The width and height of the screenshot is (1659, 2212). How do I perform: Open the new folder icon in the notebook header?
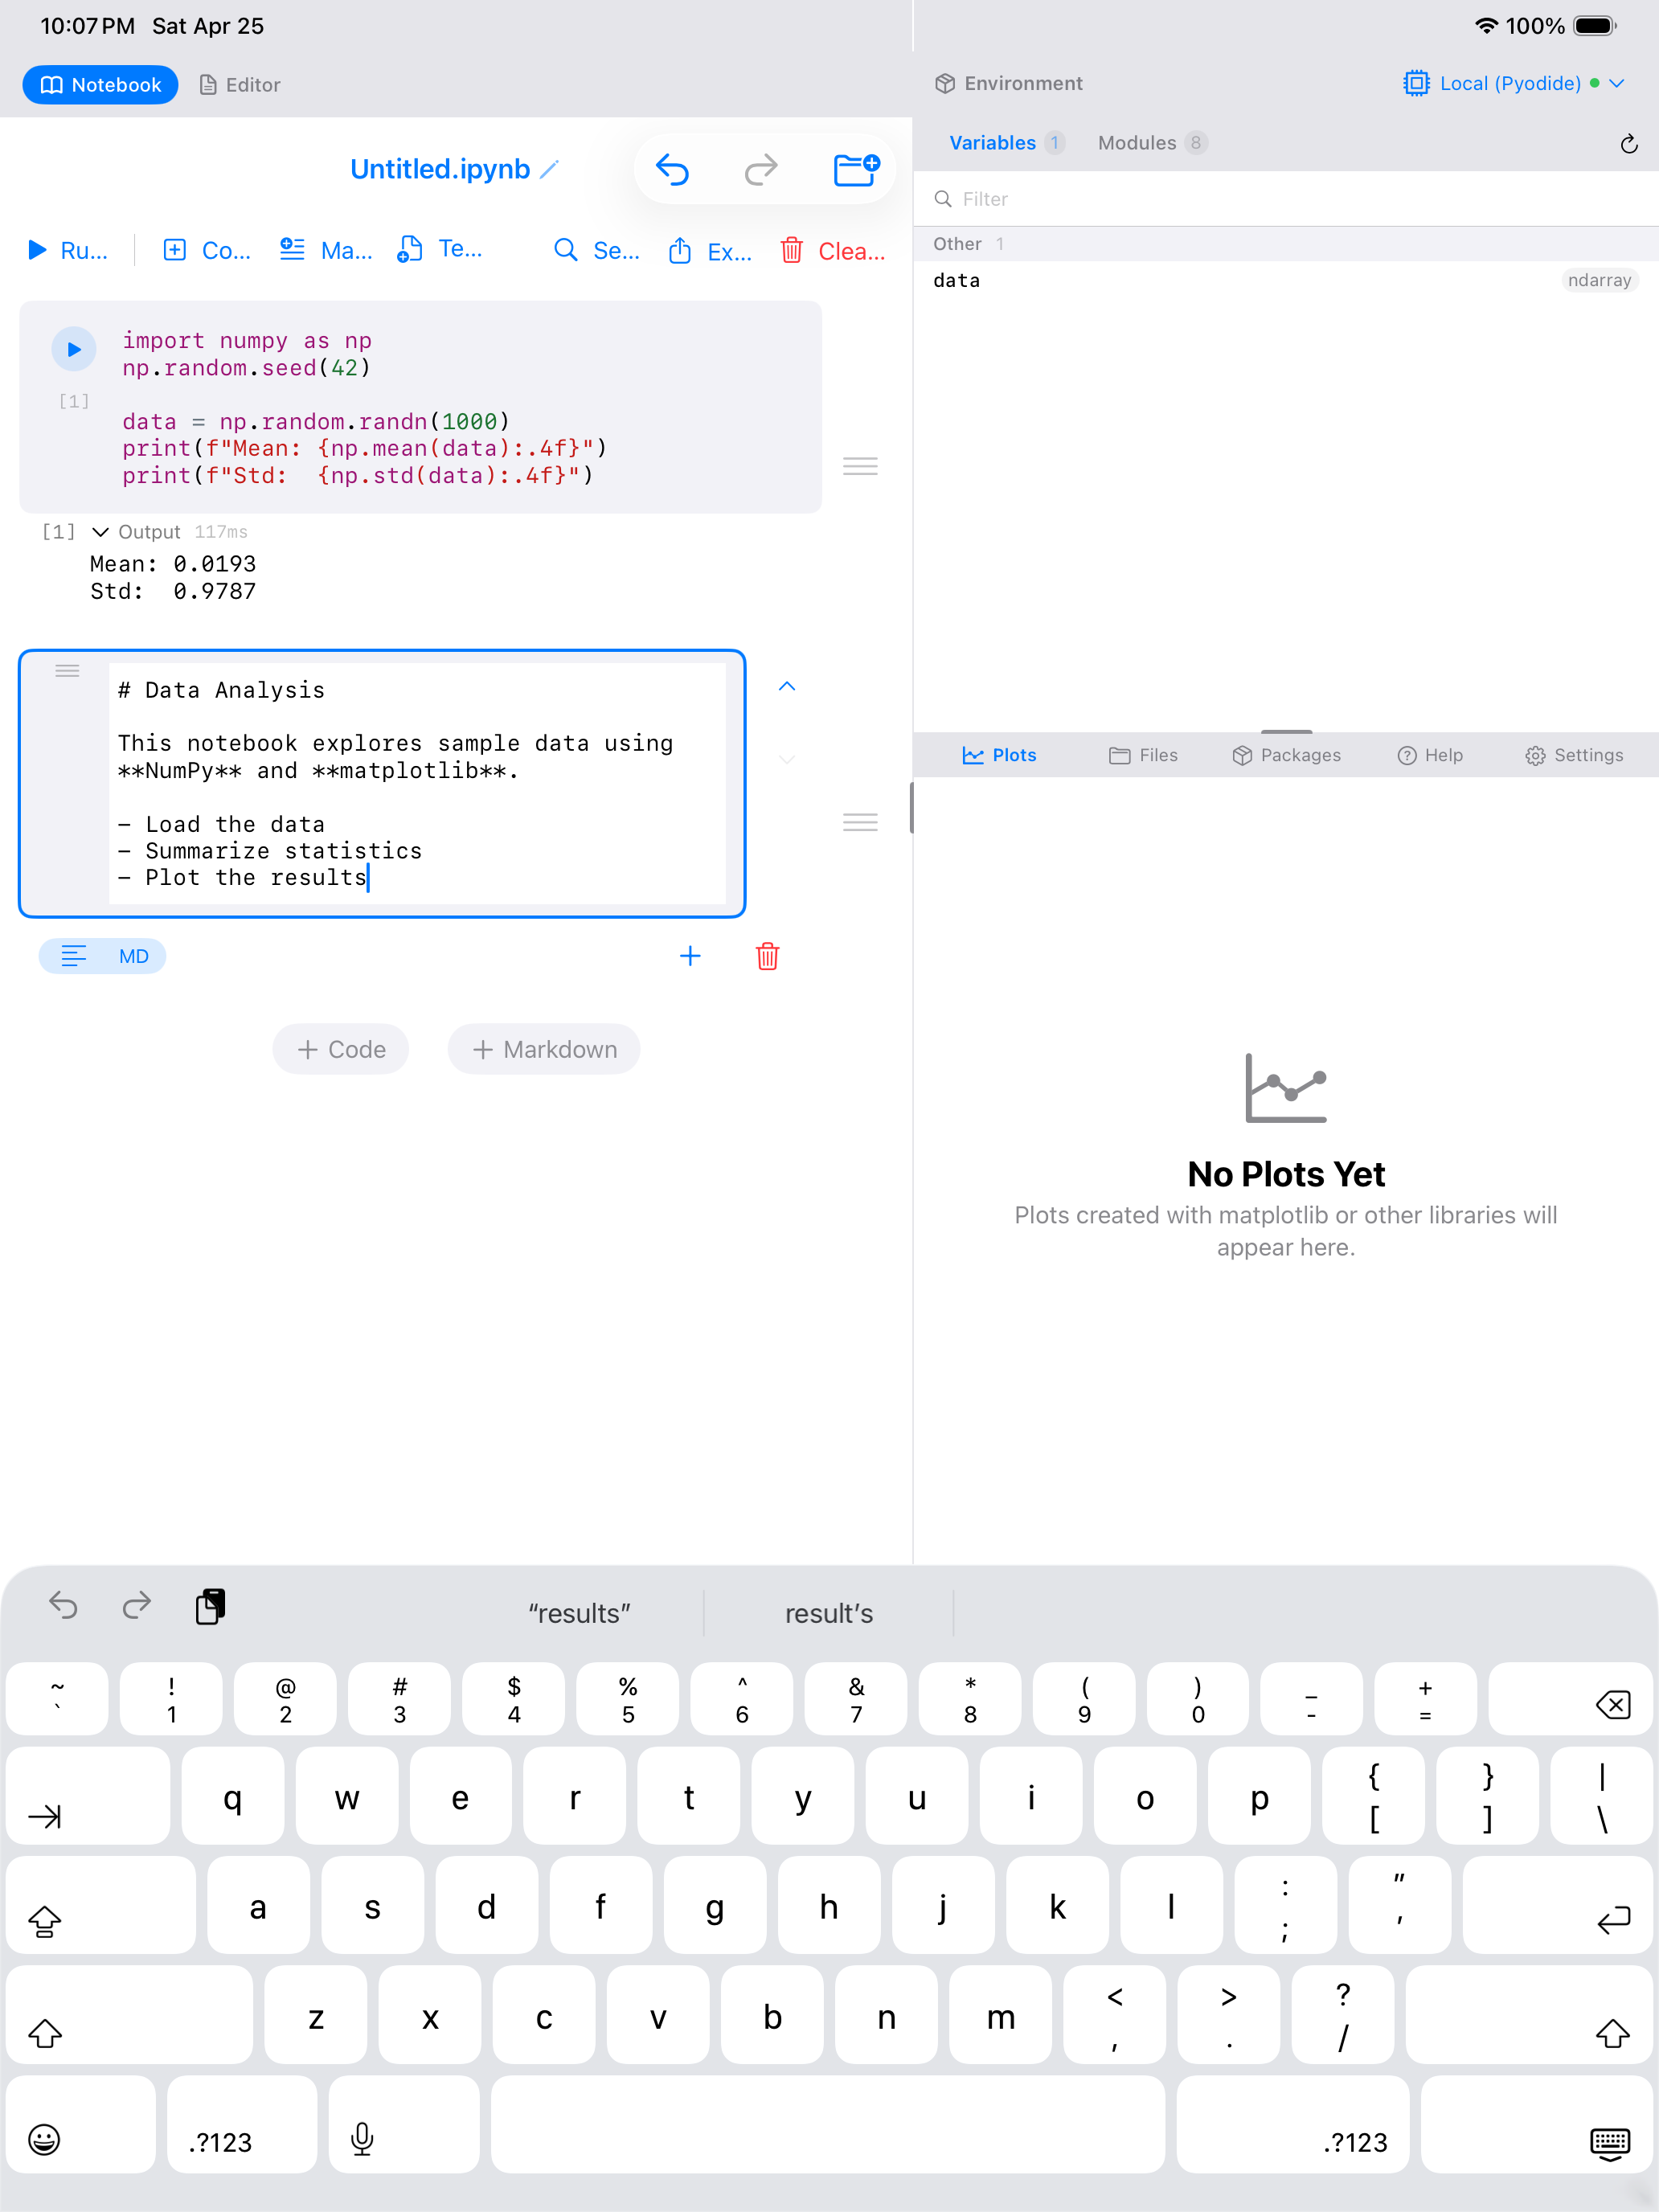[x=856, y=170]
